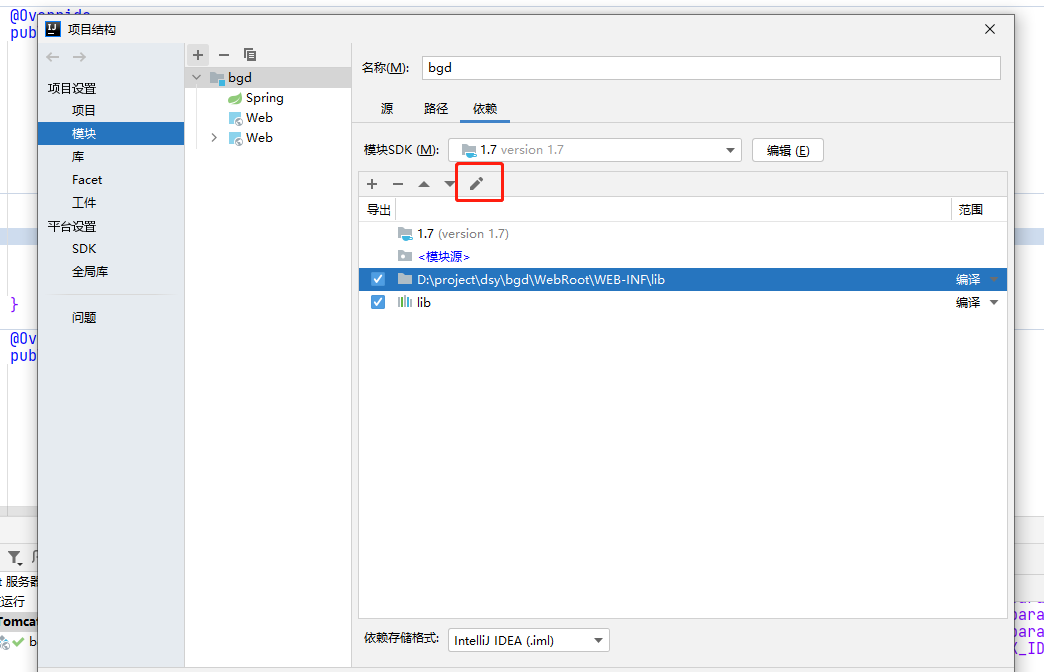Select the <模块源> dependency row
Viewport: 1044px width, 672px height.
[682, 256]
